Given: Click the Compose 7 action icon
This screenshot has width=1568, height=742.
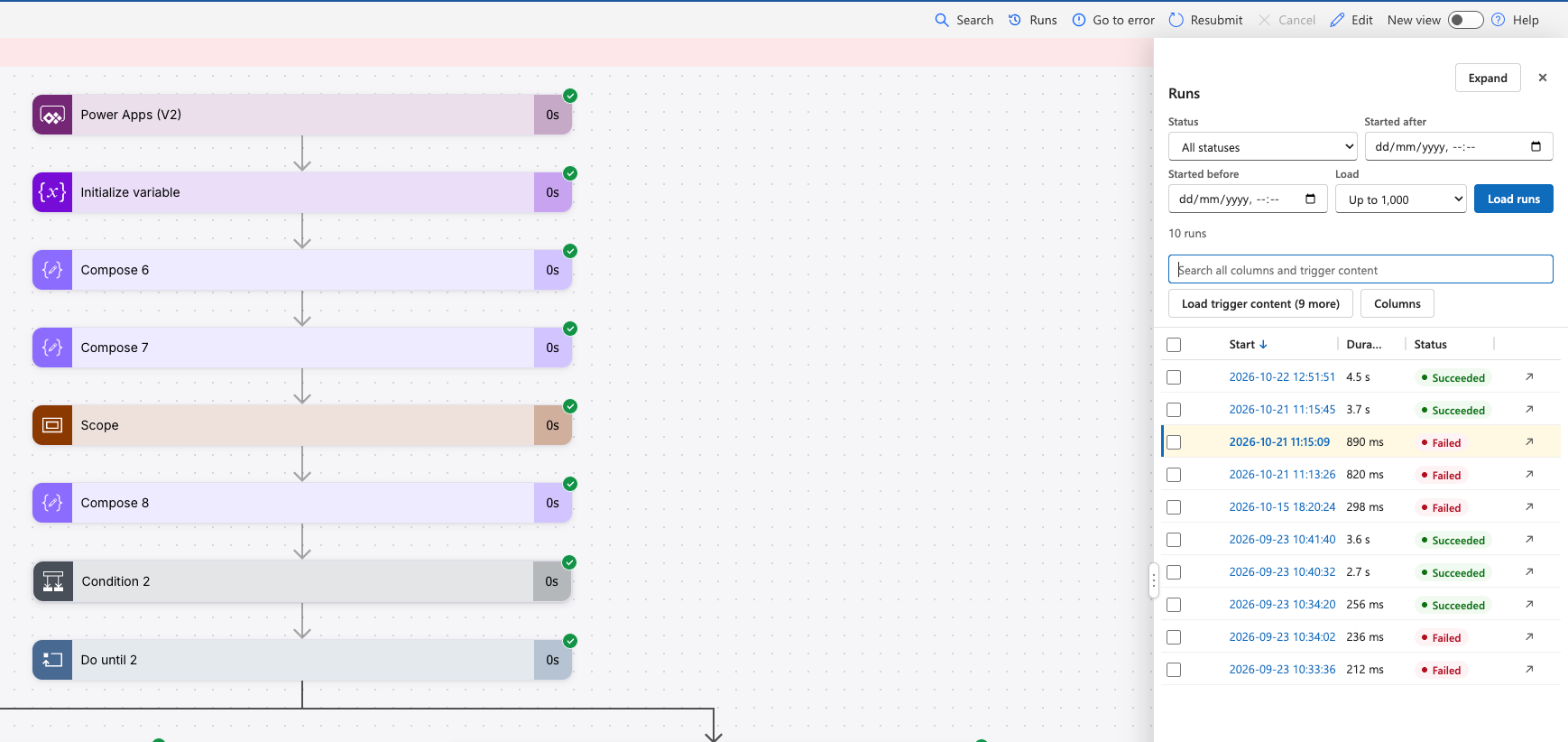Looking at the screenshot, I should [x=52, y=348].
